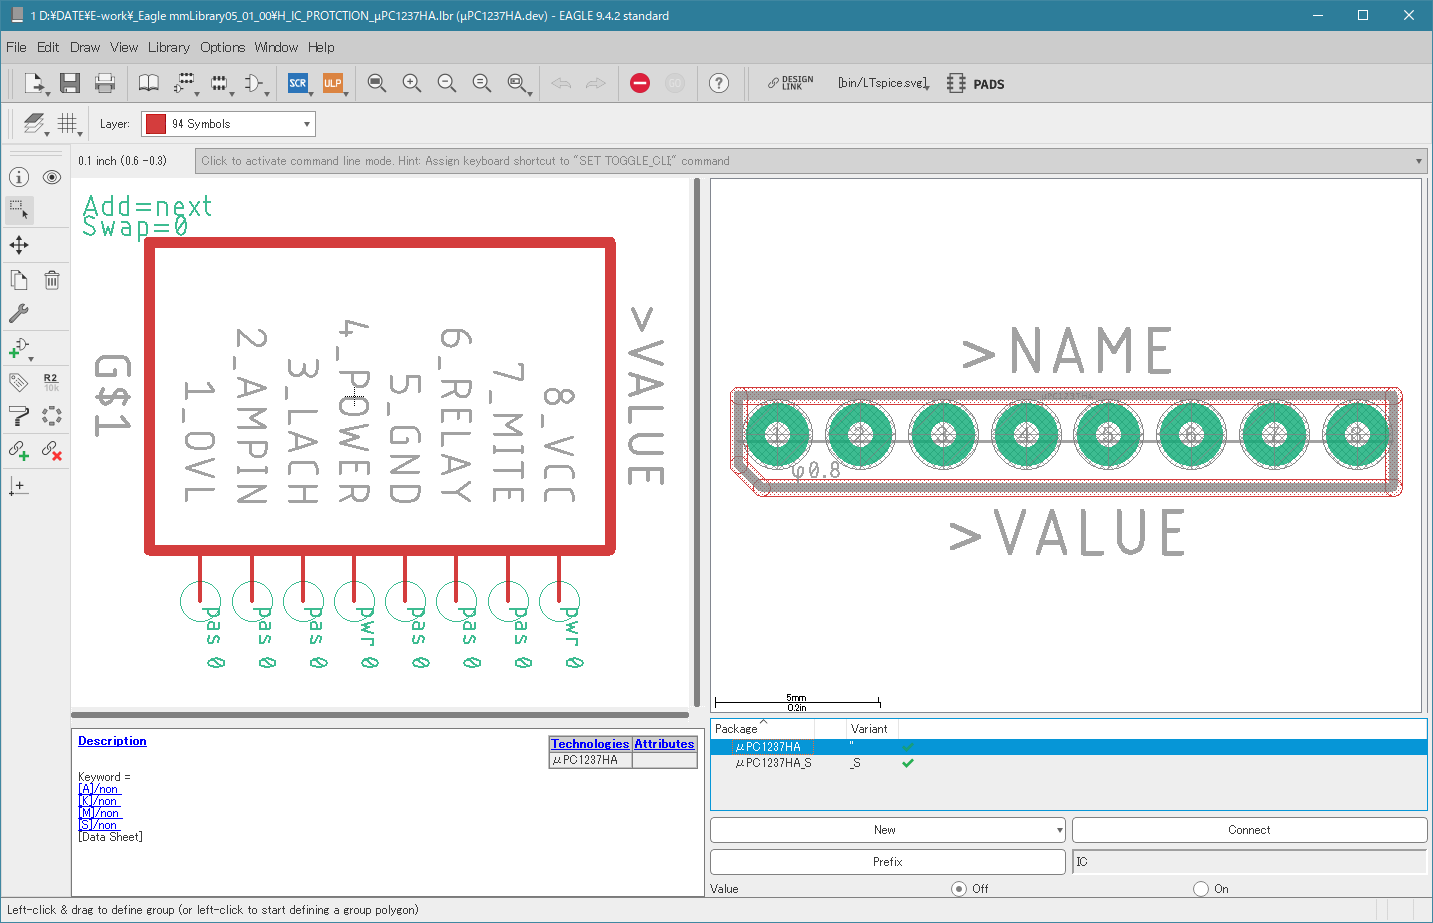Open the Help menu
The height and width of the screenshot is (923, 1433).
tap(321, 47)
